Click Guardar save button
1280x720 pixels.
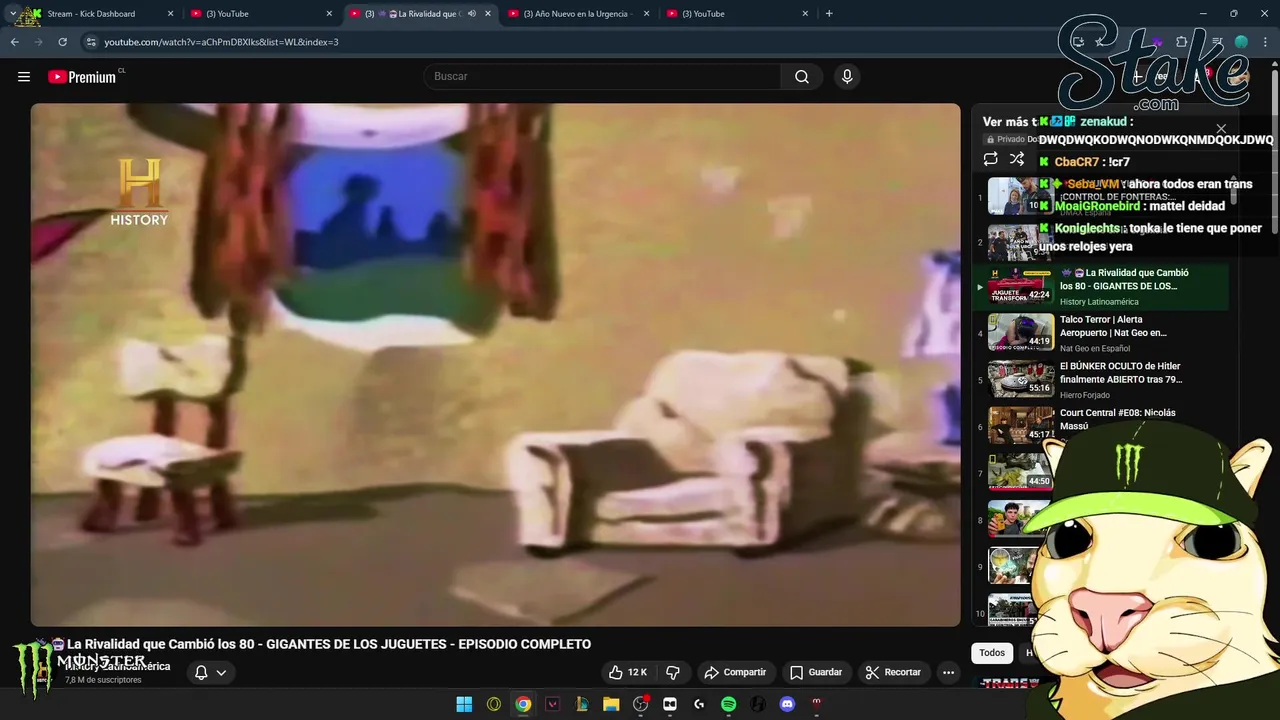coord(816,672)
